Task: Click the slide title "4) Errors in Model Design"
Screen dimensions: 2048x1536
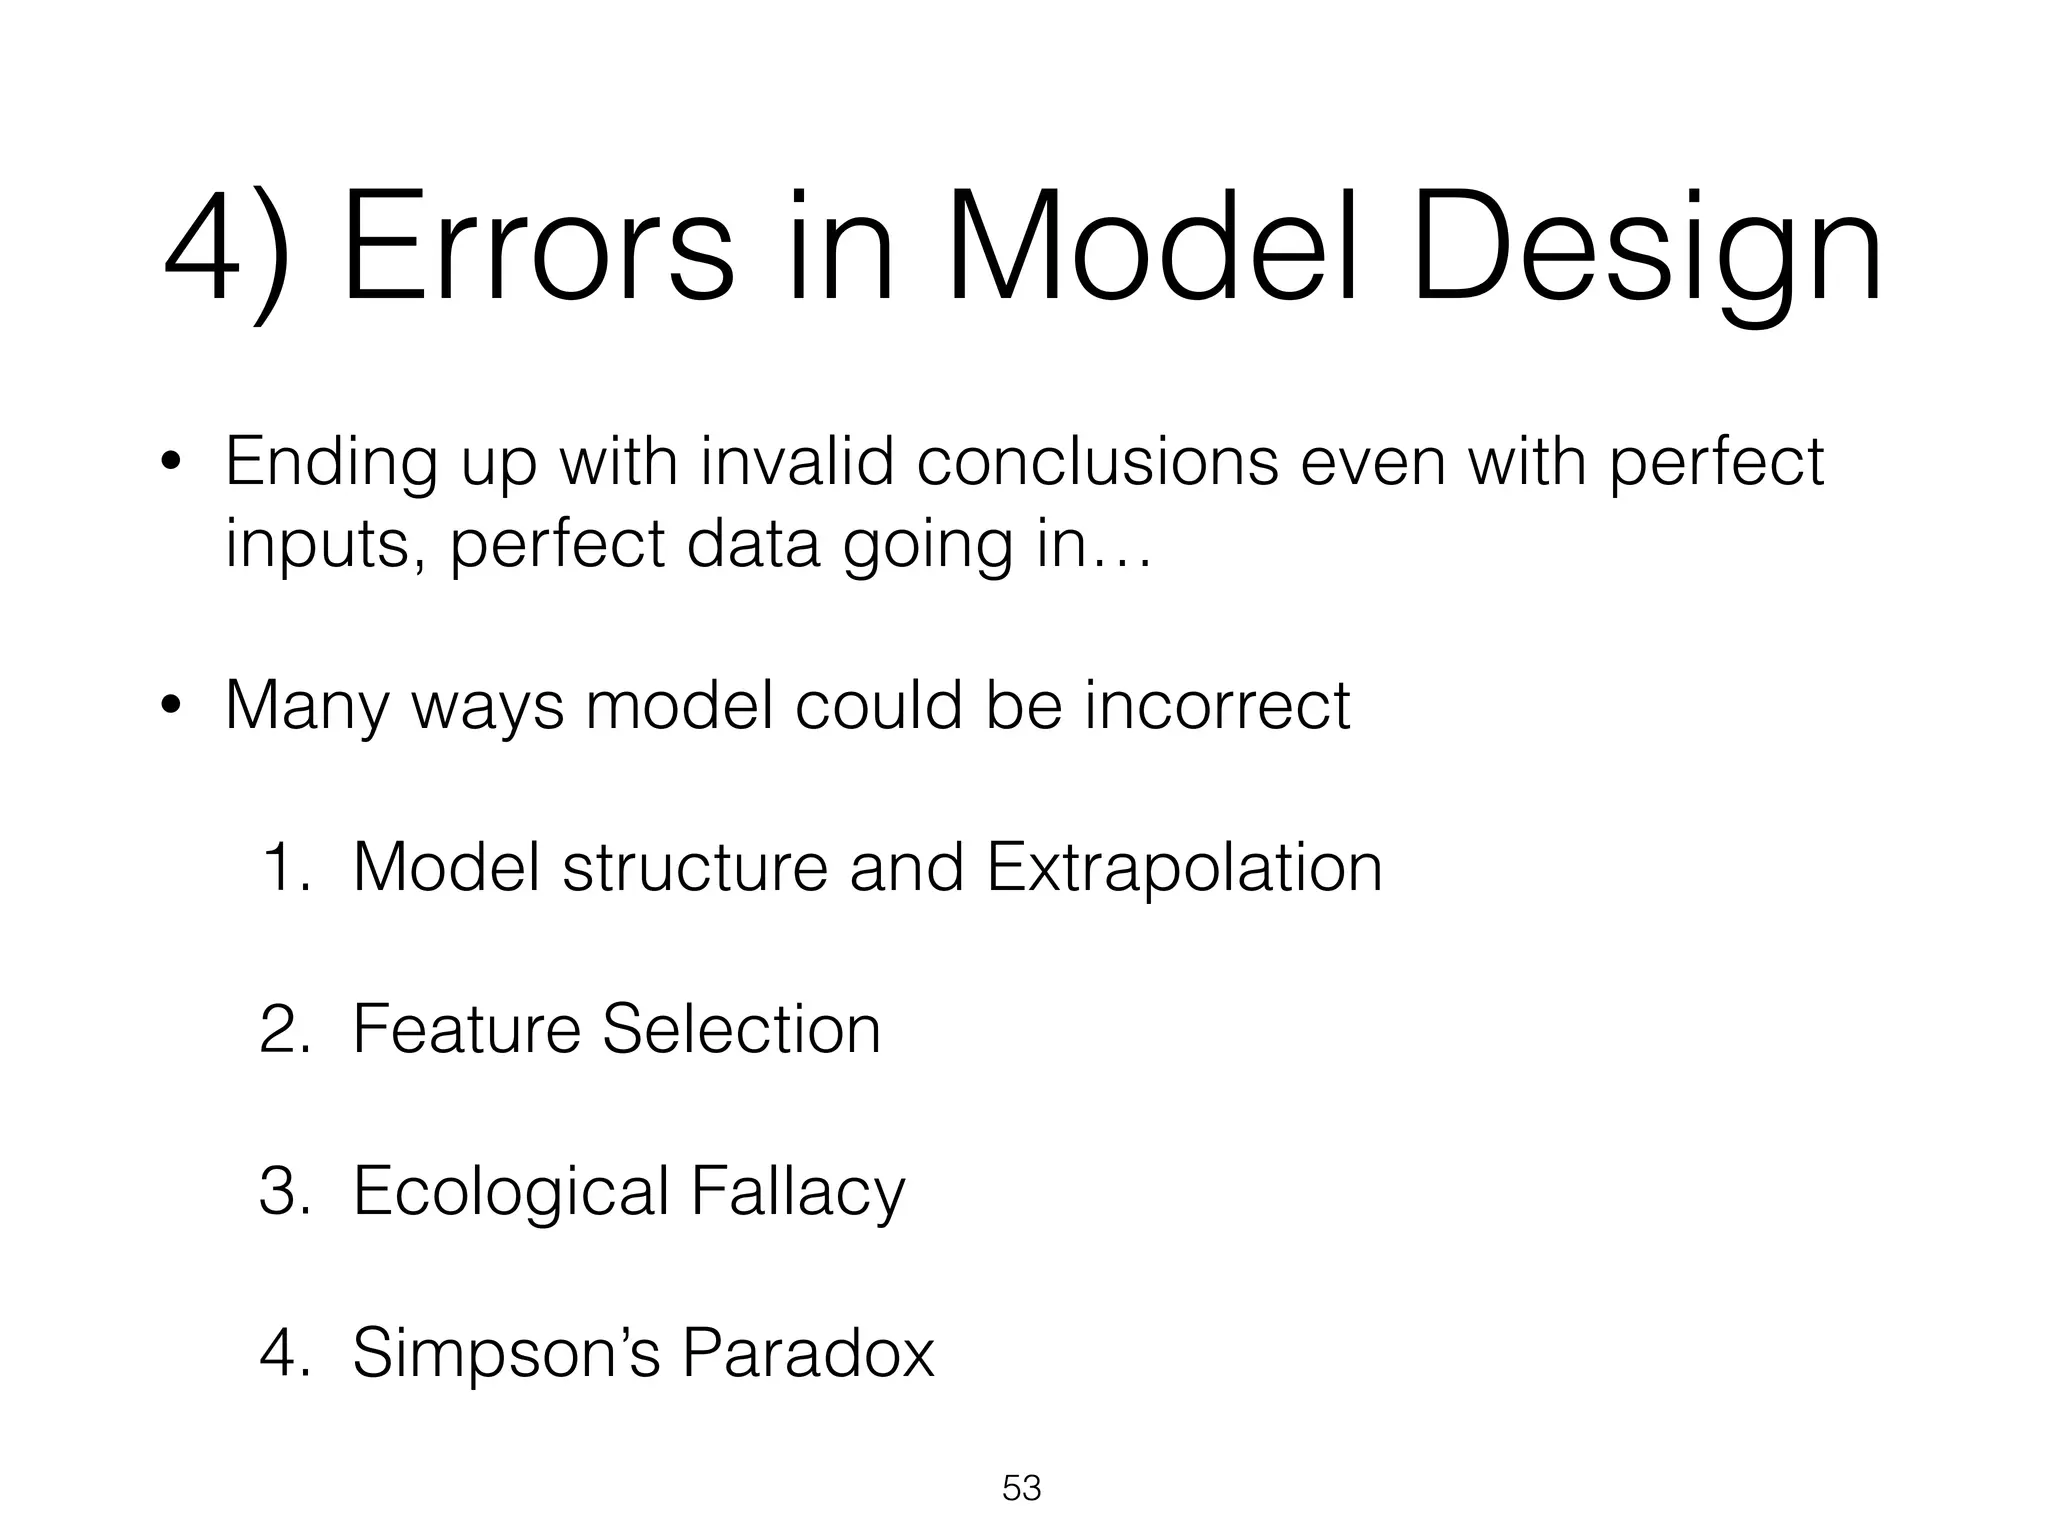Action: 1022,250
